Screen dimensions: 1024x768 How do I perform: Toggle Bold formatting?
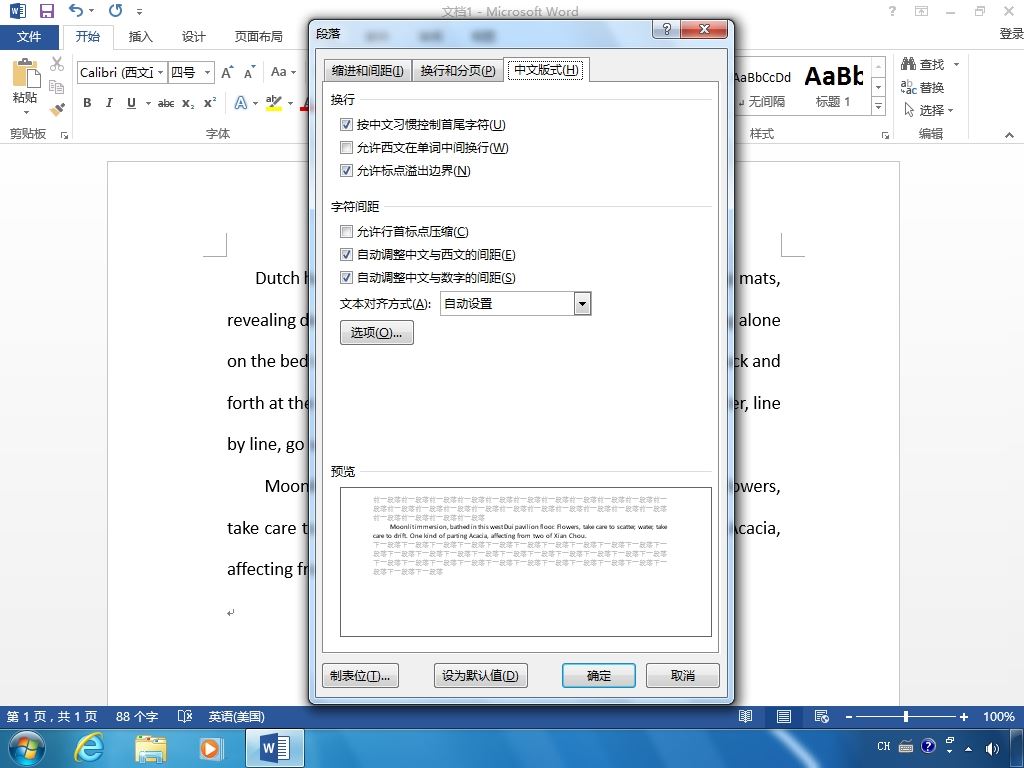(87, 103)
